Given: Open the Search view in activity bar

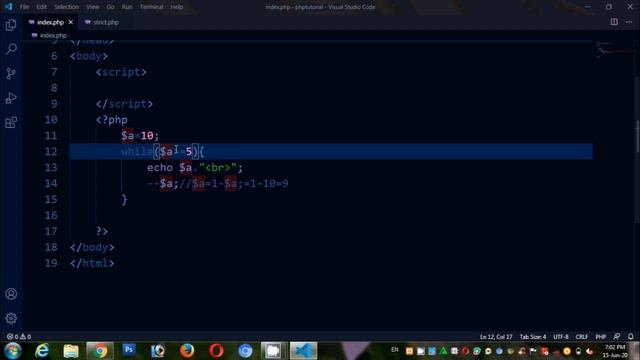Looking at the screenshot, I should click(x=11, y=49).
